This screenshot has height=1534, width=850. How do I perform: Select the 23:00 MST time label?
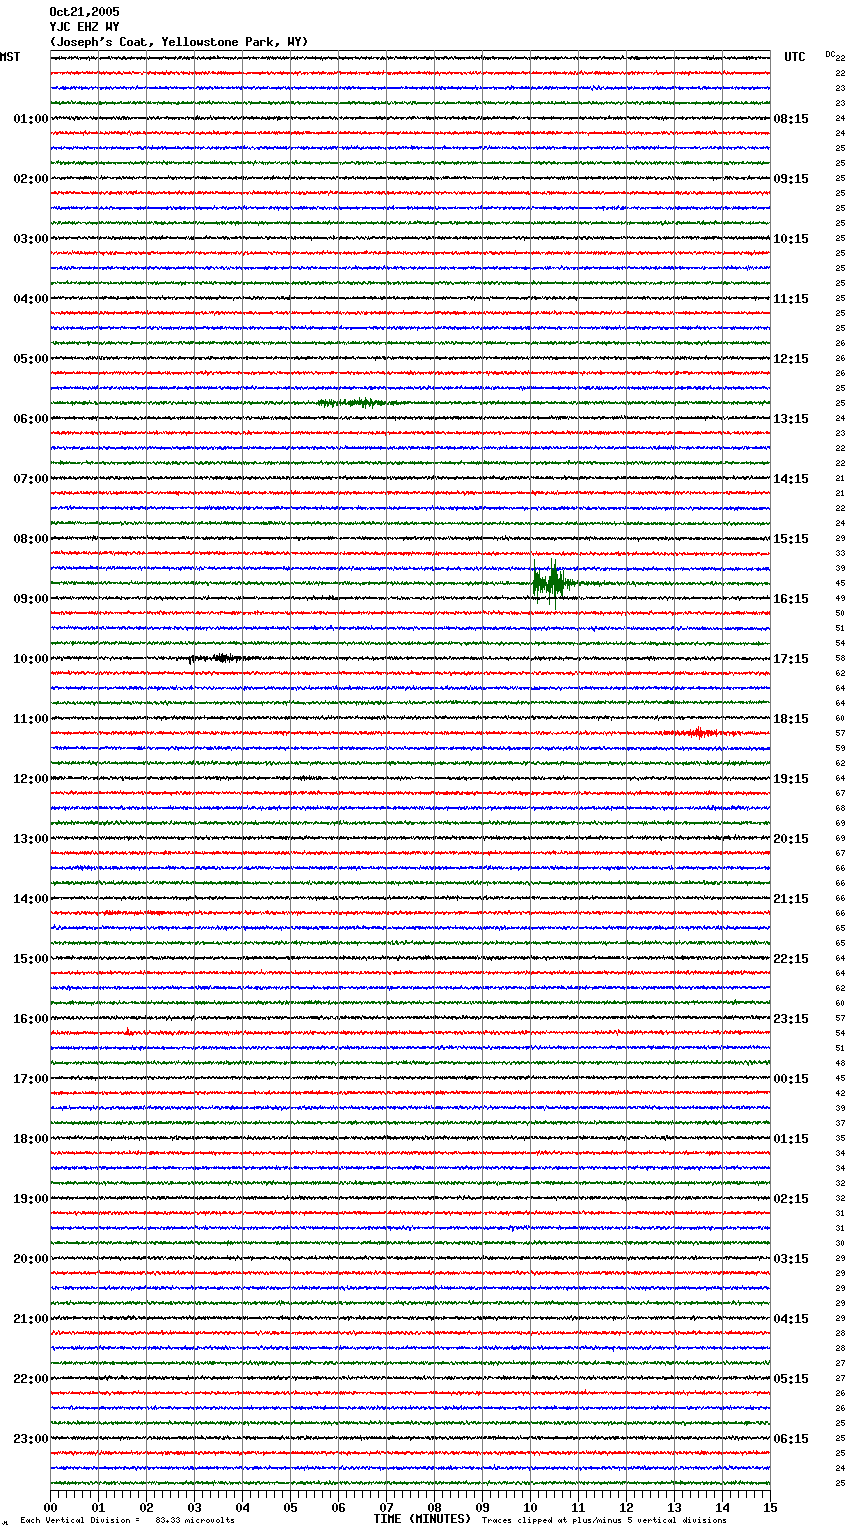pyautogui.click(x=30, y=1439)
